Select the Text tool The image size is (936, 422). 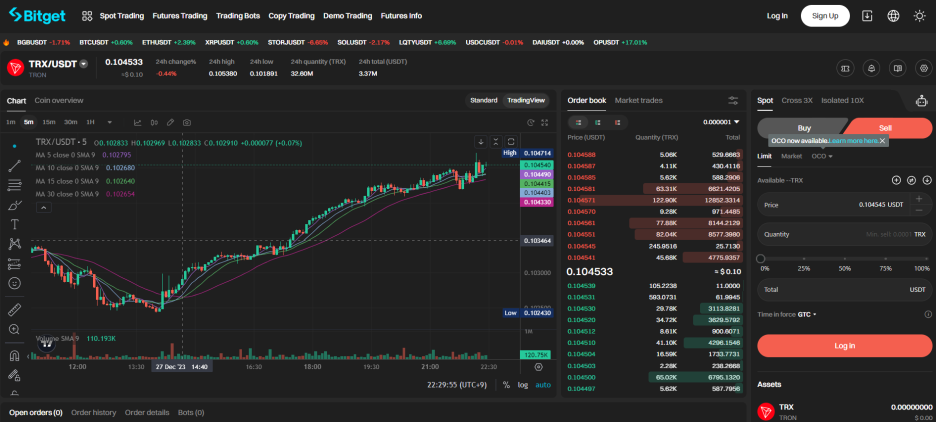14,224
